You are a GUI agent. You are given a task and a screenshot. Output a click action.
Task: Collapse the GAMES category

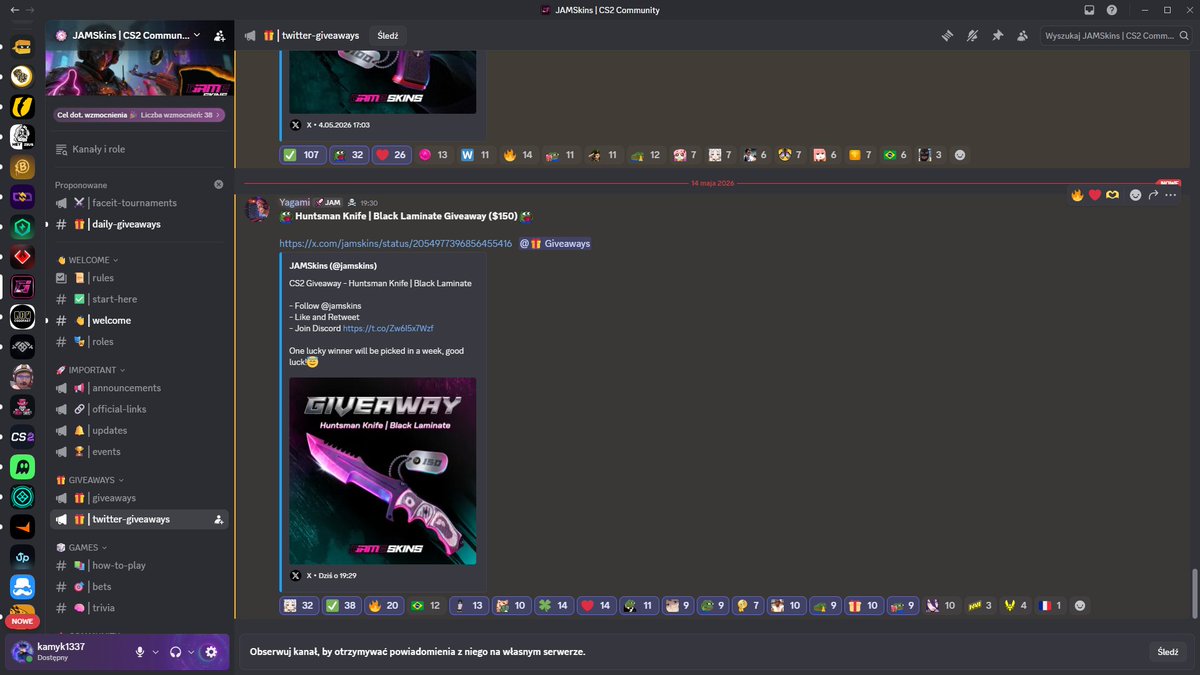pos(82,548)
